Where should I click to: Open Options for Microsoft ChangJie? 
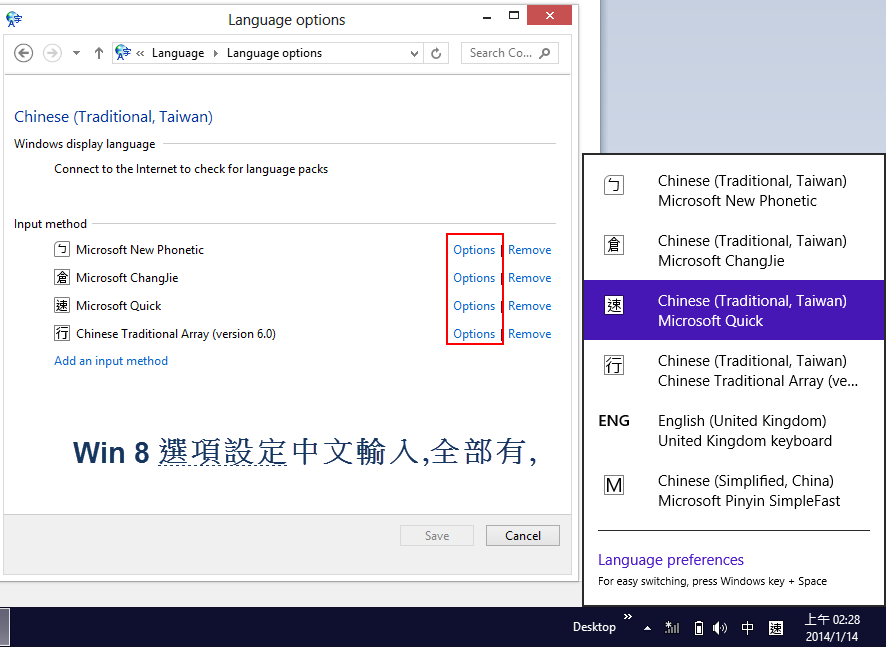tap(474, 278)
